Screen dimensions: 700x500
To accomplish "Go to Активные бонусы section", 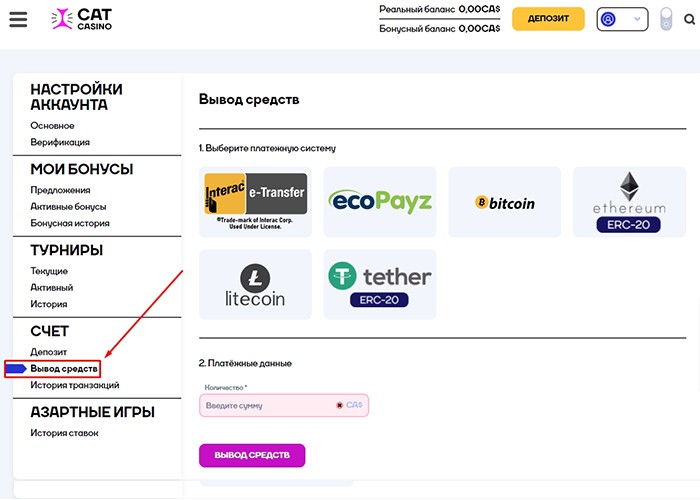I will [69, 206].
